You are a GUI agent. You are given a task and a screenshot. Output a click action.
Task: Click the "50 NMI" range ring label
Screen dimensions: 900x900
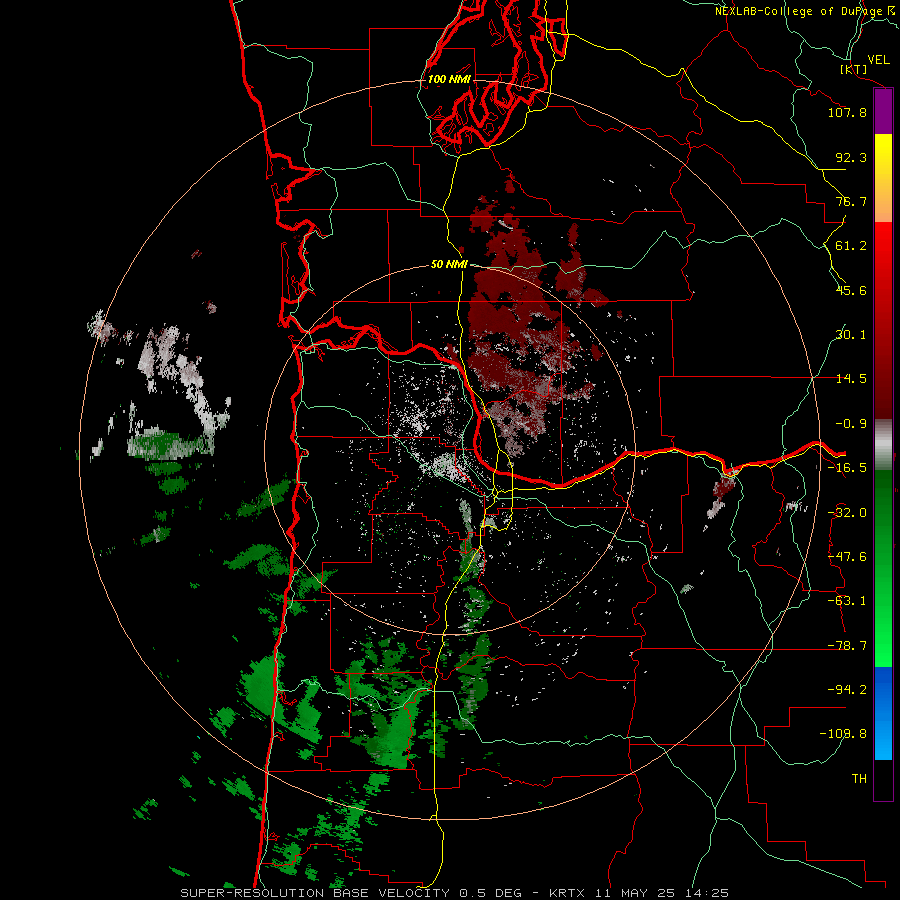coord(449,265)
